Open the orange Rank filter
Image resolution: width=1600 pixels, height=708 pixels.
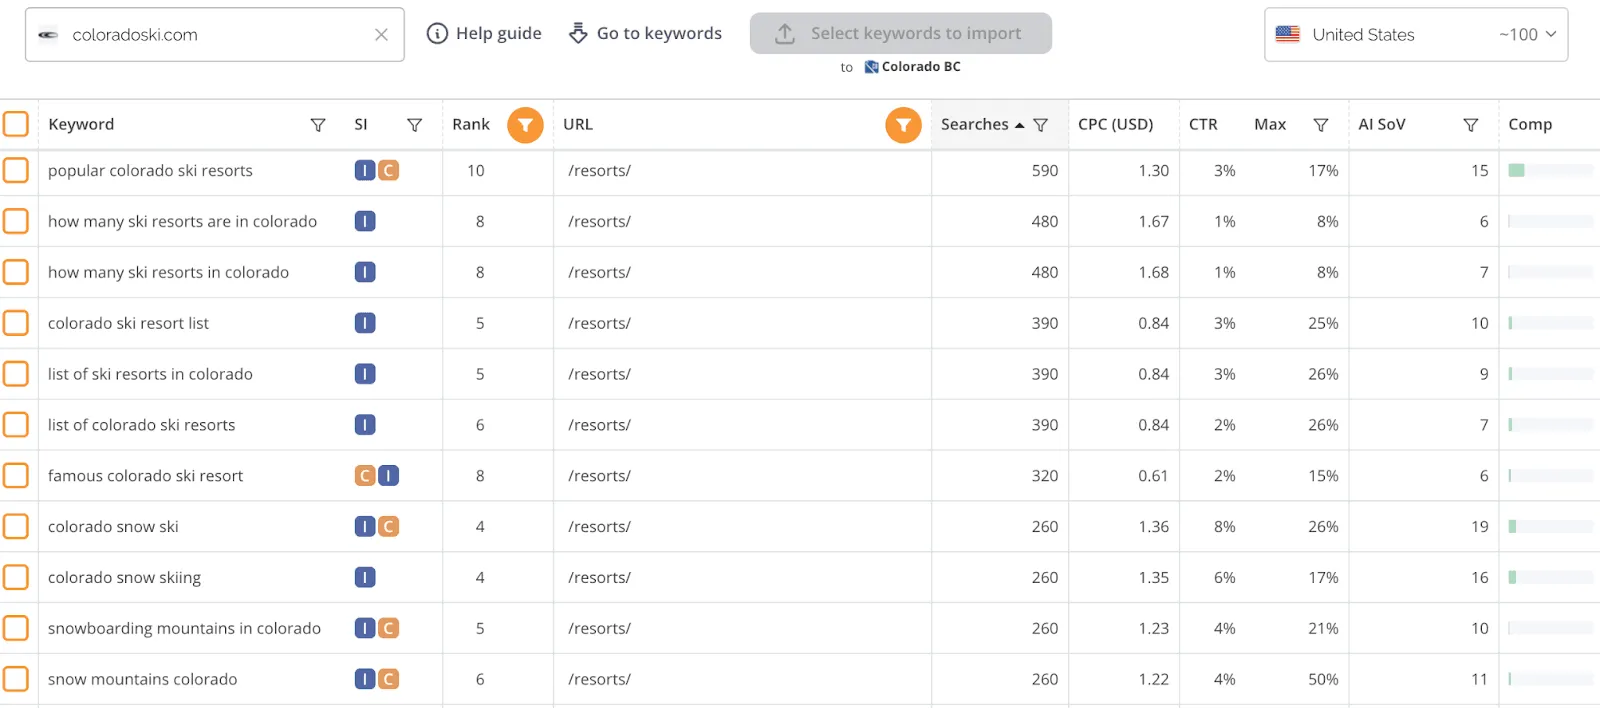[525, 125]
